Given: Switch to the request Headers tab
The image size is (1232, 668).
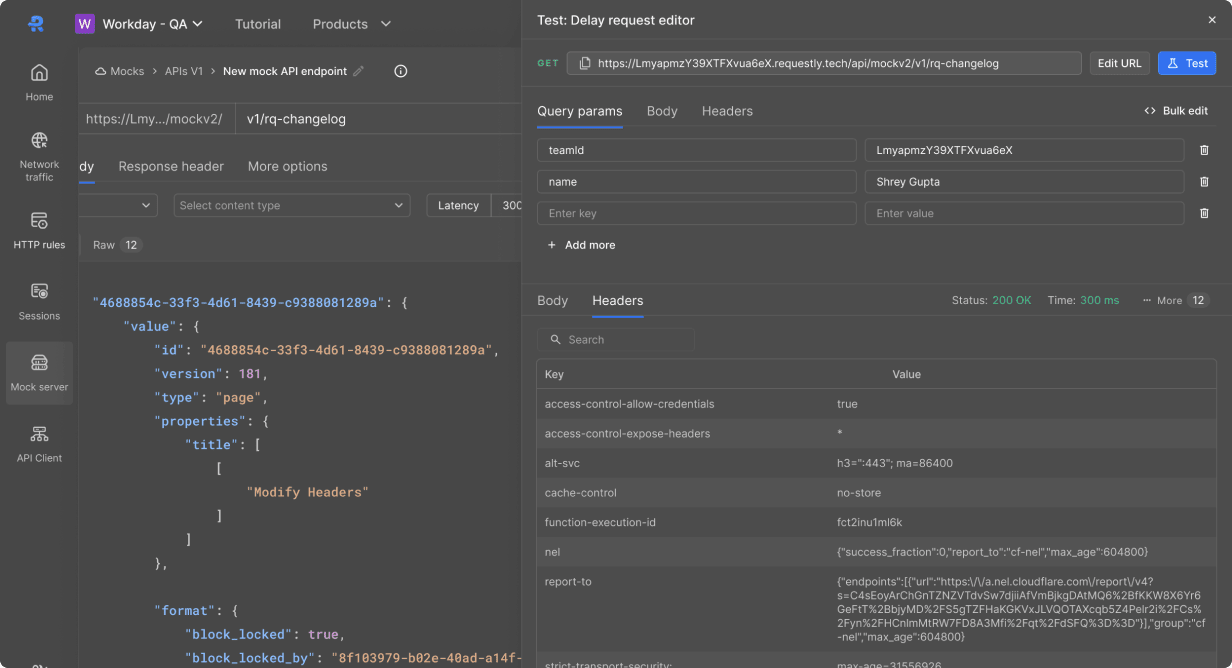Looking at the screenshot, I should [x=727, y=111].
